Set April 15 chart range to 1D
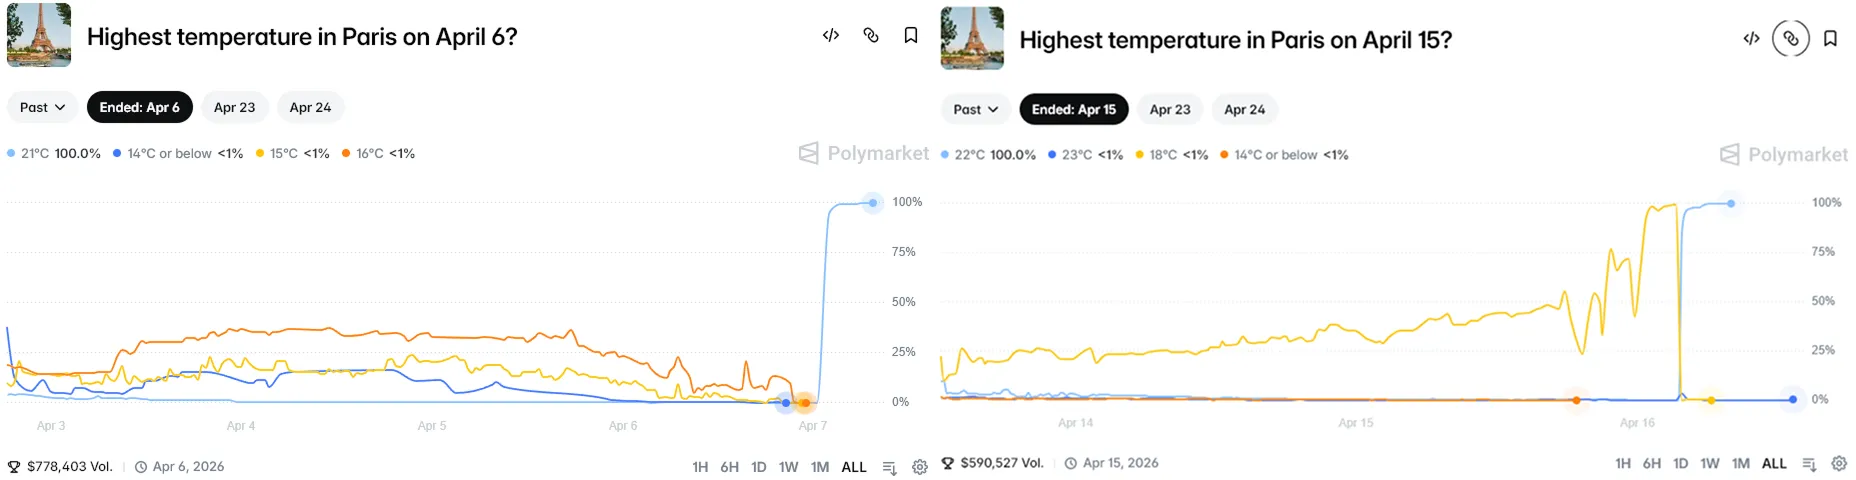This screenshot has height=480, width=1856. click(1680, 463)
